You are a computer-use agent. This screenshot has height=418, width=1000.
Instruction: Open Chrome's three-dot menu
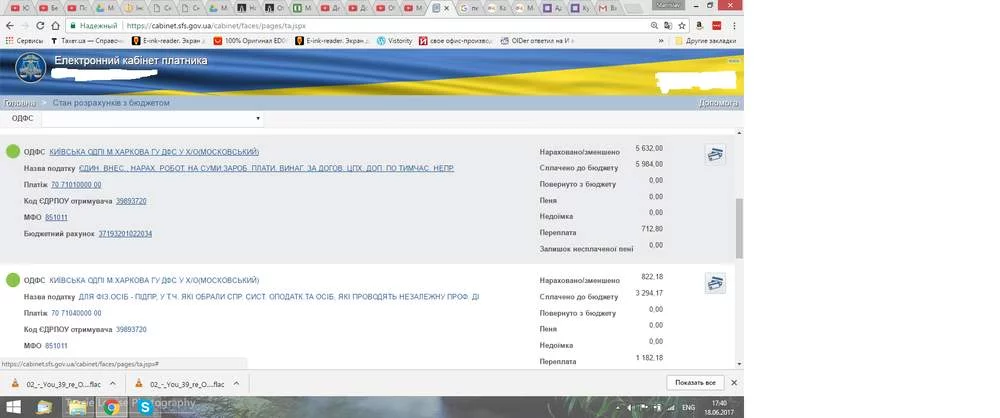(734, 26)
